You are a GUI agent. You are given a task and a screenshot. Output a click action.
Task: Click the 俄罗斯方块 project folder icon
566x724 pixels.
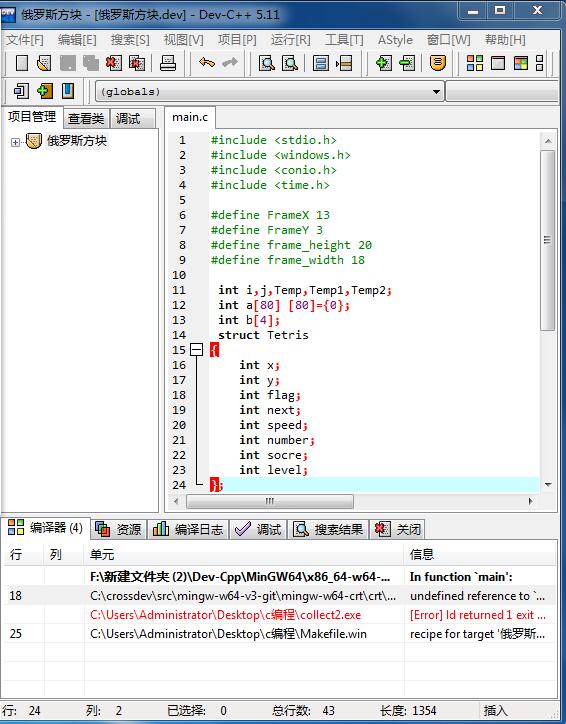pos(34,141)
